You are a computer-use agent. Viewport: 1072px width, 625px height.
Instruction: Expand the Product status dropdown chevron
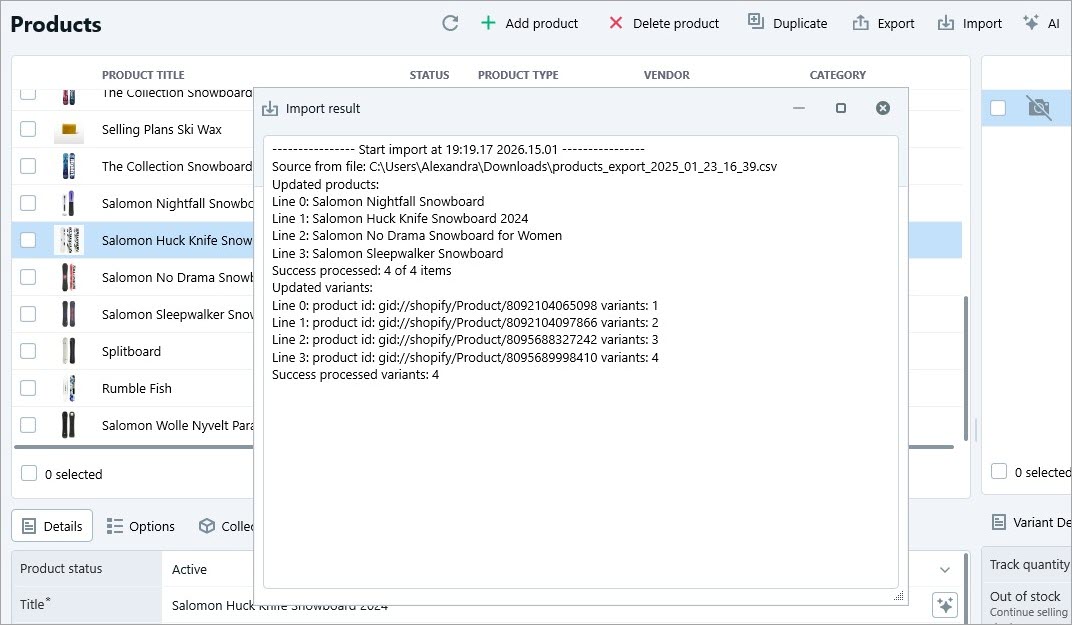944,568
